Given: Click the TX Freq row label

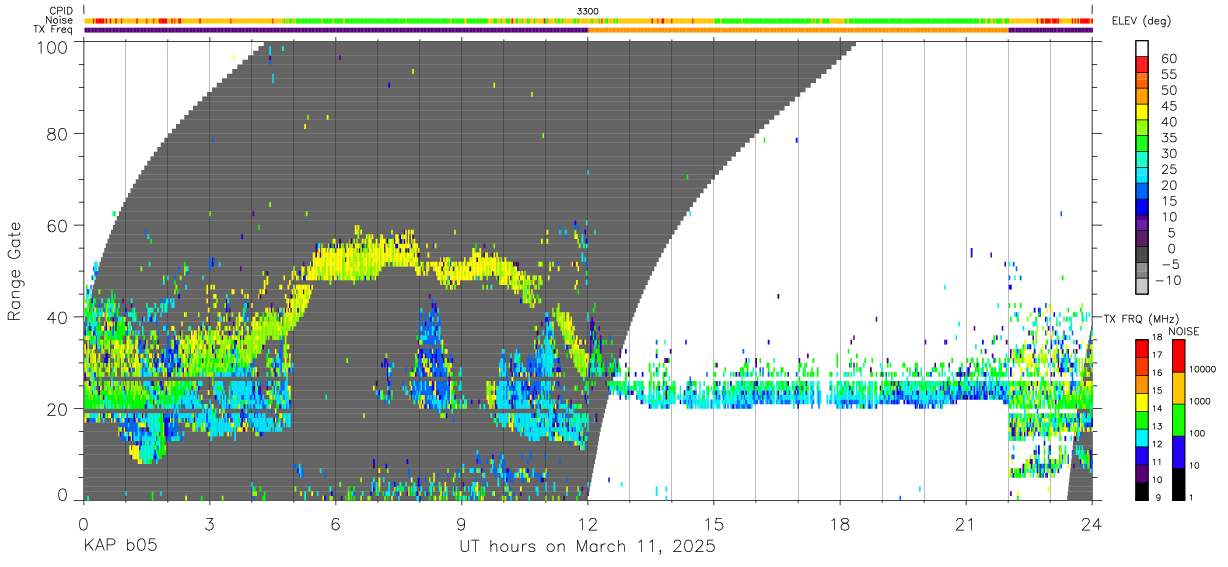Looking at the screenshot, I should 53,30.
